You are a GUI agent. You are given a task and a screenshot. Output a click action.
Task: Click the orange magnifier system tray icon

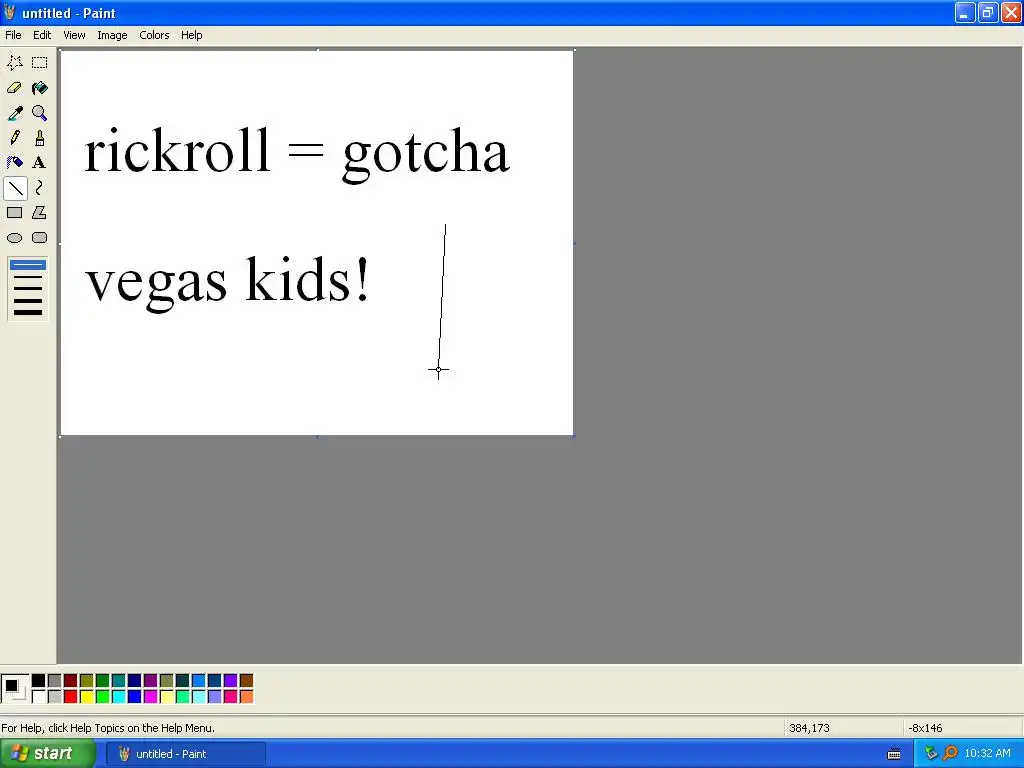pyautogui.click(x=950, y=754)
